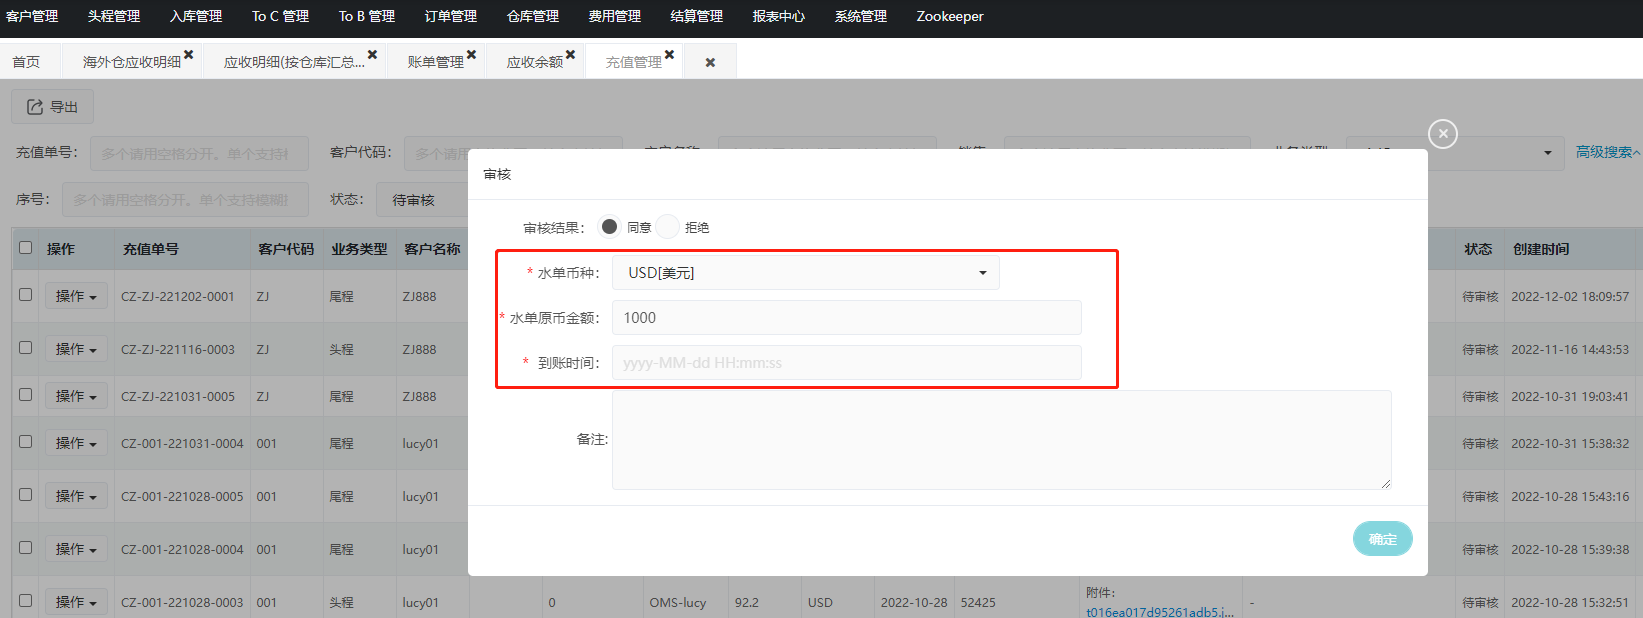Click the 状态 column header

click(1478, 249)
